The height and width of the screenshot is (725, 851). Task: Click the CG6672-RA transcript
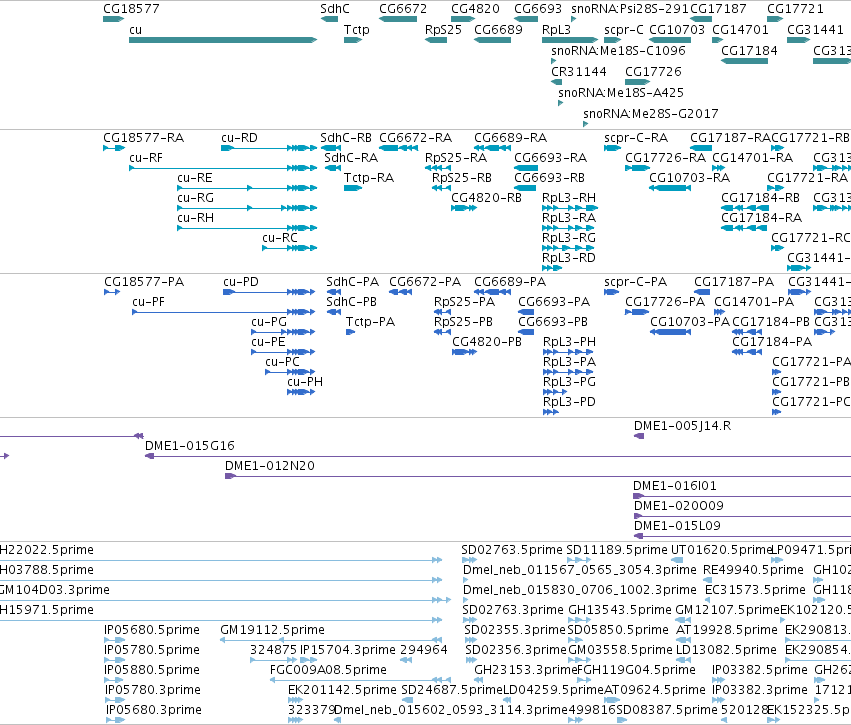pyautogui.click(x=398, y=148)
